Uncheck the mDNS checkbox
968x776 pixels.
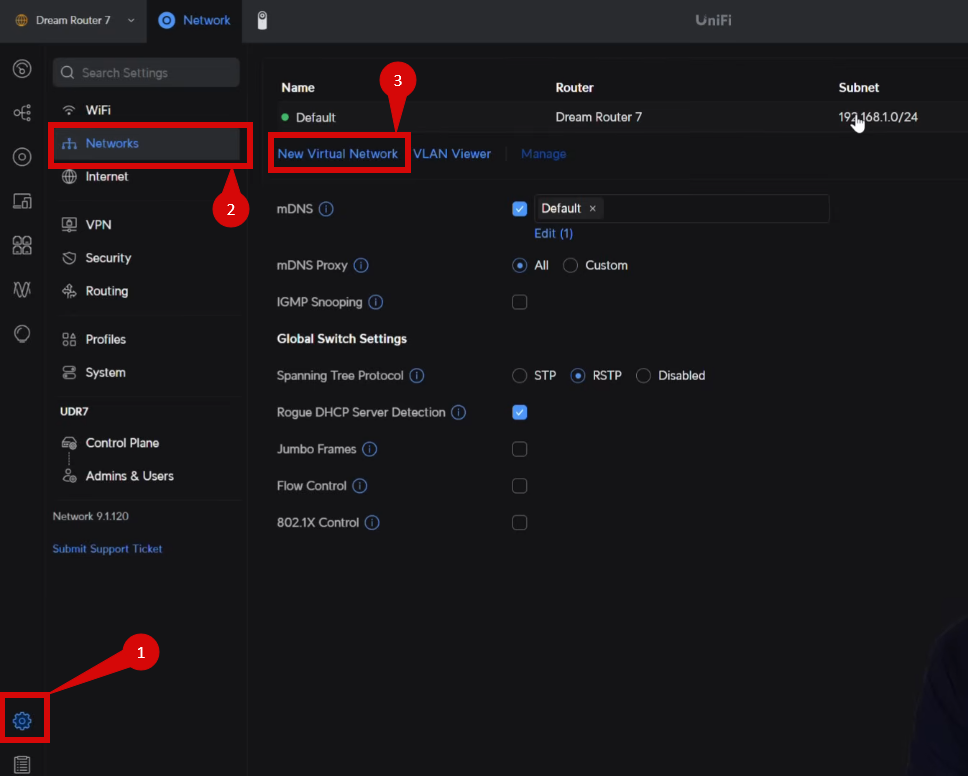point(520,209)
